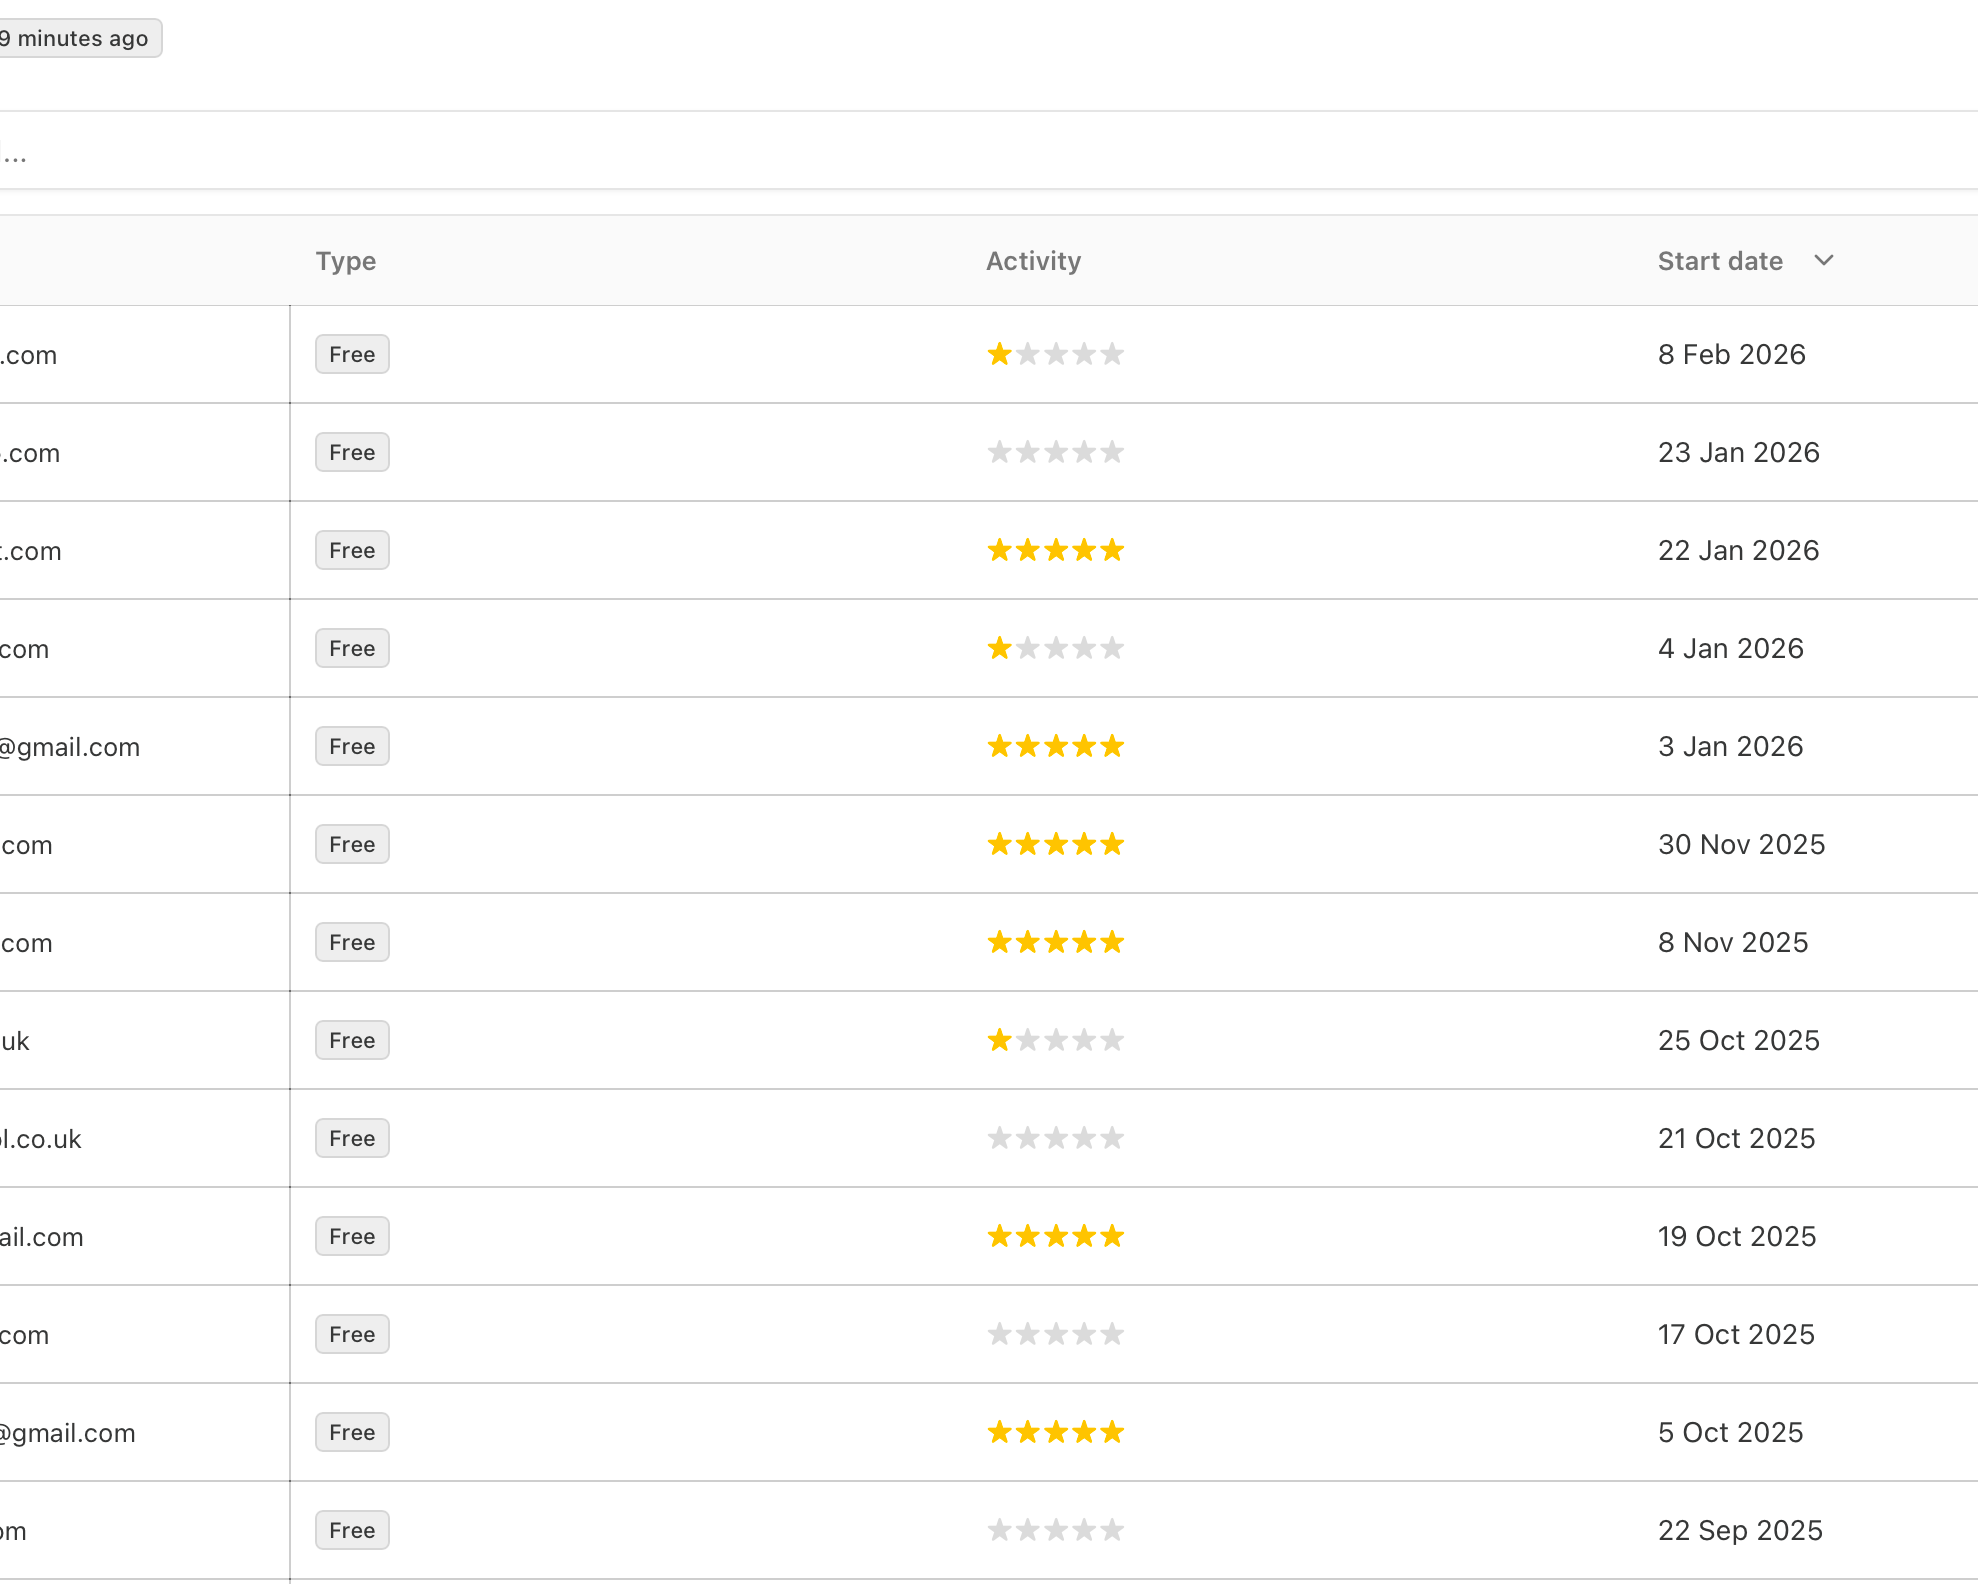
Task: Click Free badge on 8 Nov 2025 row
Action: 352,943
